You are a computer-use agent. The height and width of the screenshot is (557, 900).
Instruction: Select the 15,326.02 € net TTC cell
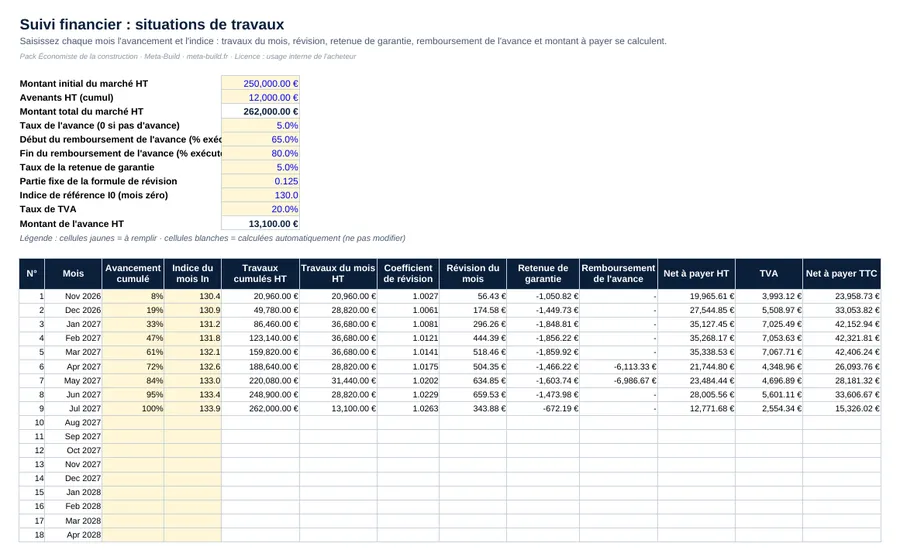point(841,408)
